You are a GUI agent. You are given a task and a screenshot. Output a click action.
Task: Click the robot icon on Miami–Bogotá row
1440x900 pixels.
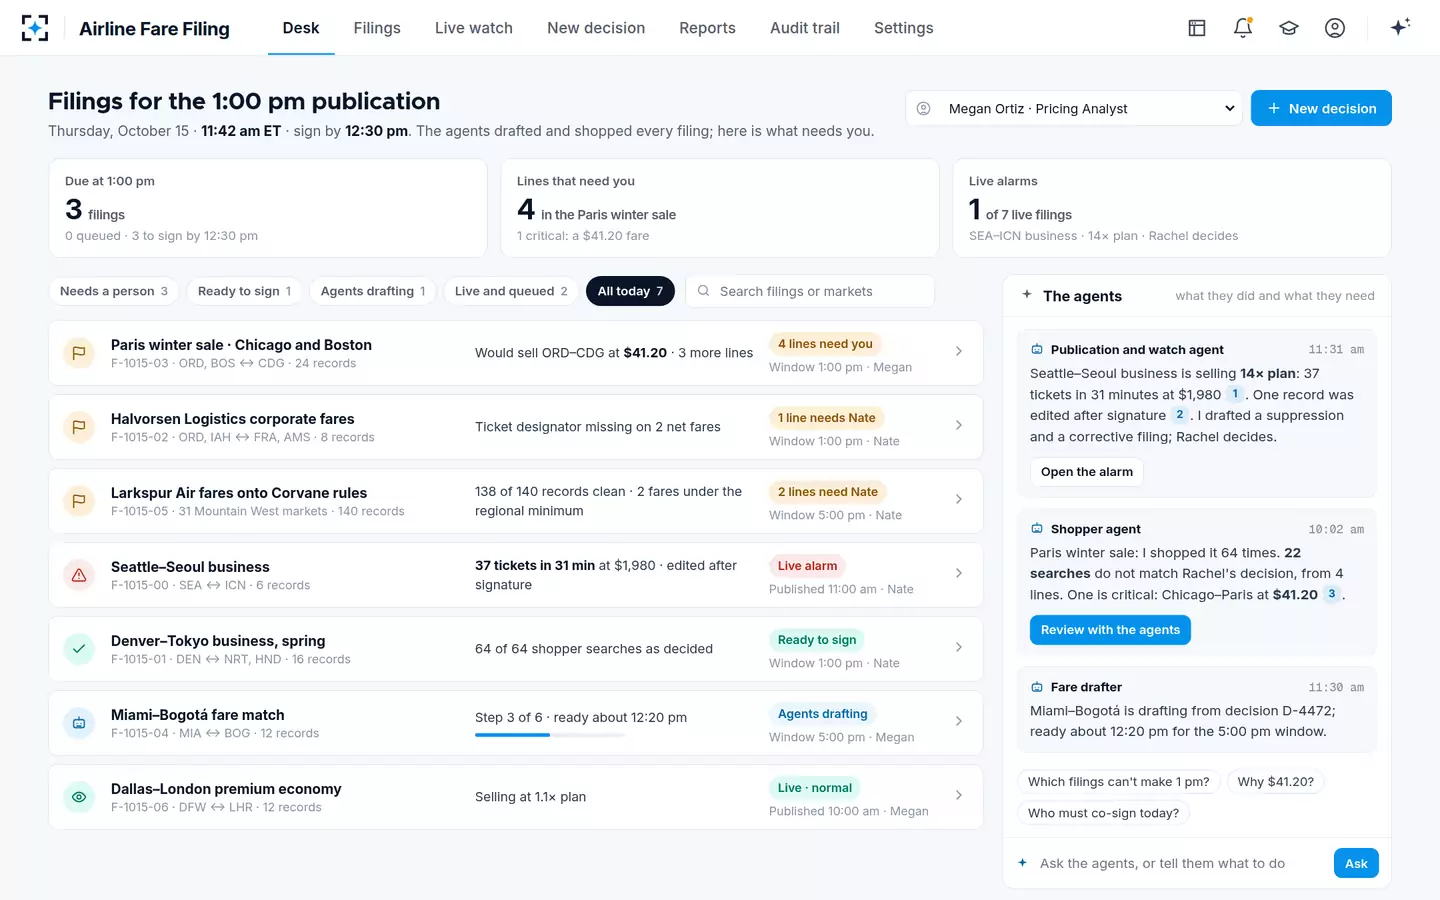coord(79,723)
